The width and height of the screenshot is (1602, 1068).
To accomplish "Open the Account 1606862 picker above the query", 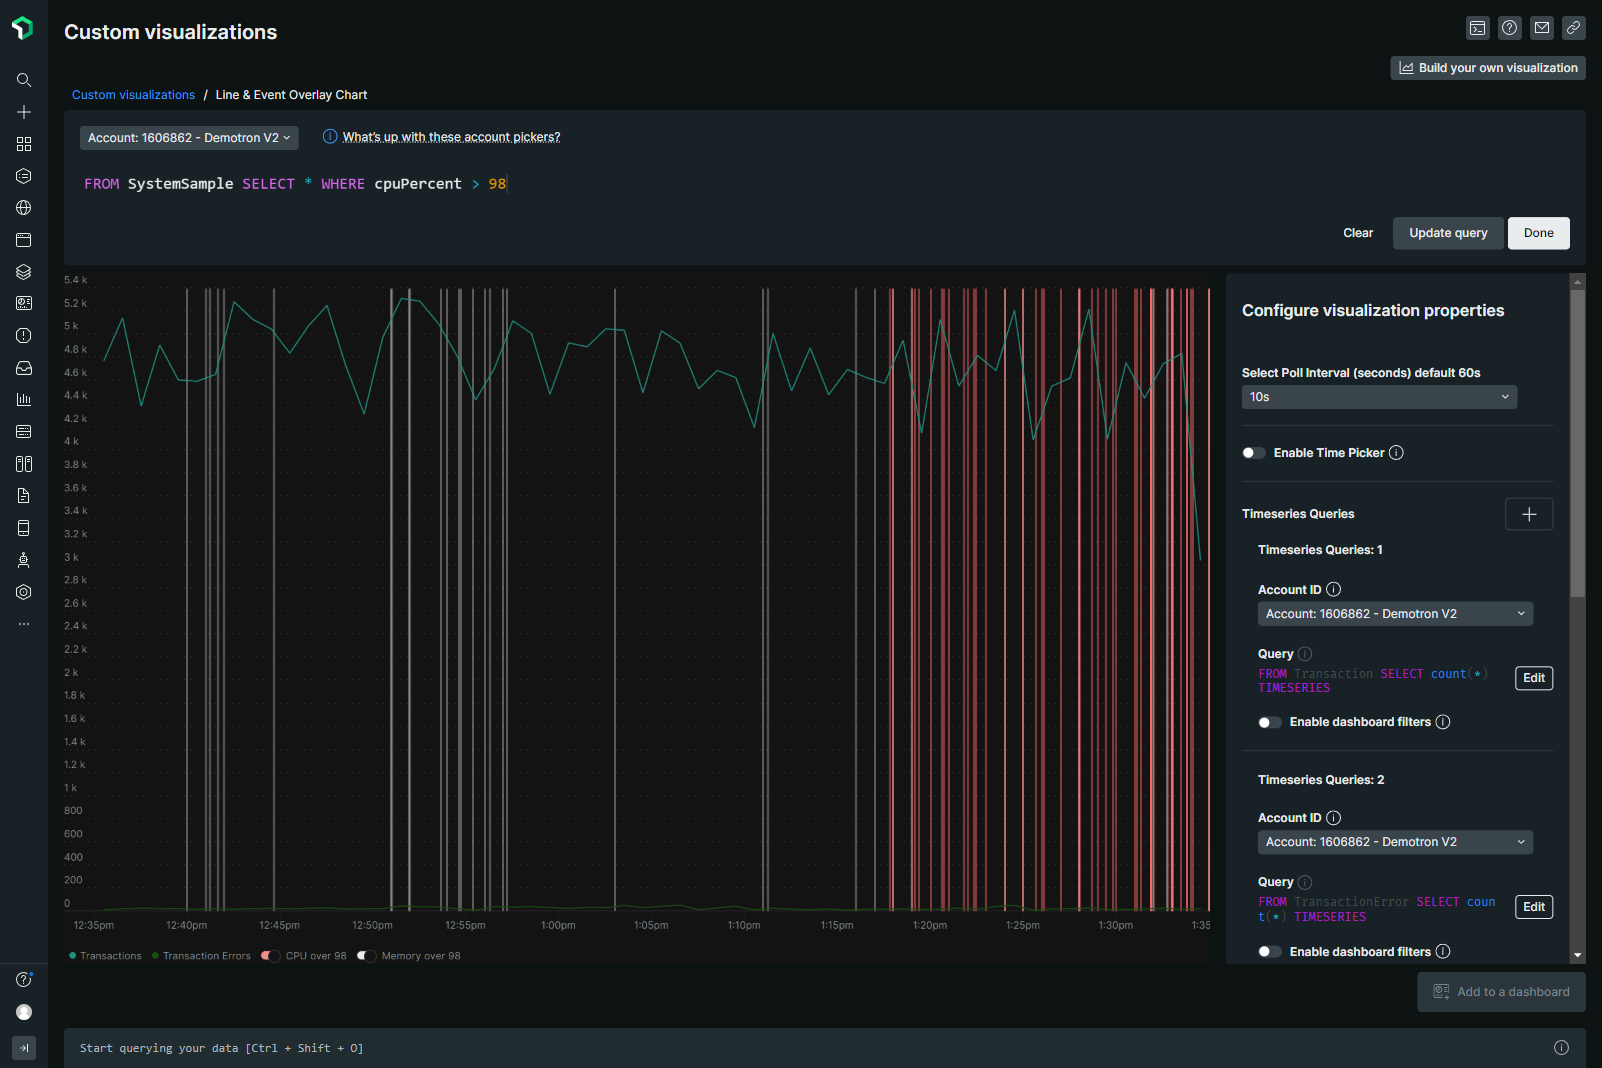I will point(189,138).
